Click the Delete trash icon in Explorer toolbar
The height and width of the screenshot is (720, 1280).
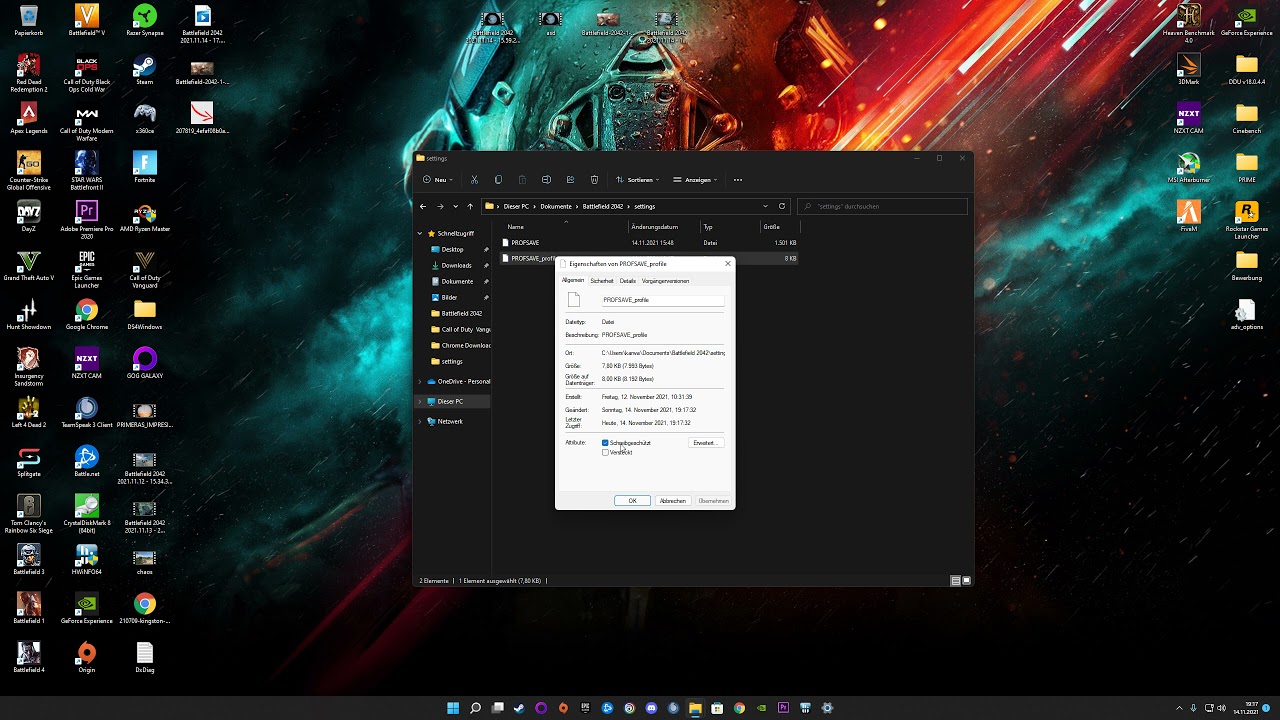594,180
